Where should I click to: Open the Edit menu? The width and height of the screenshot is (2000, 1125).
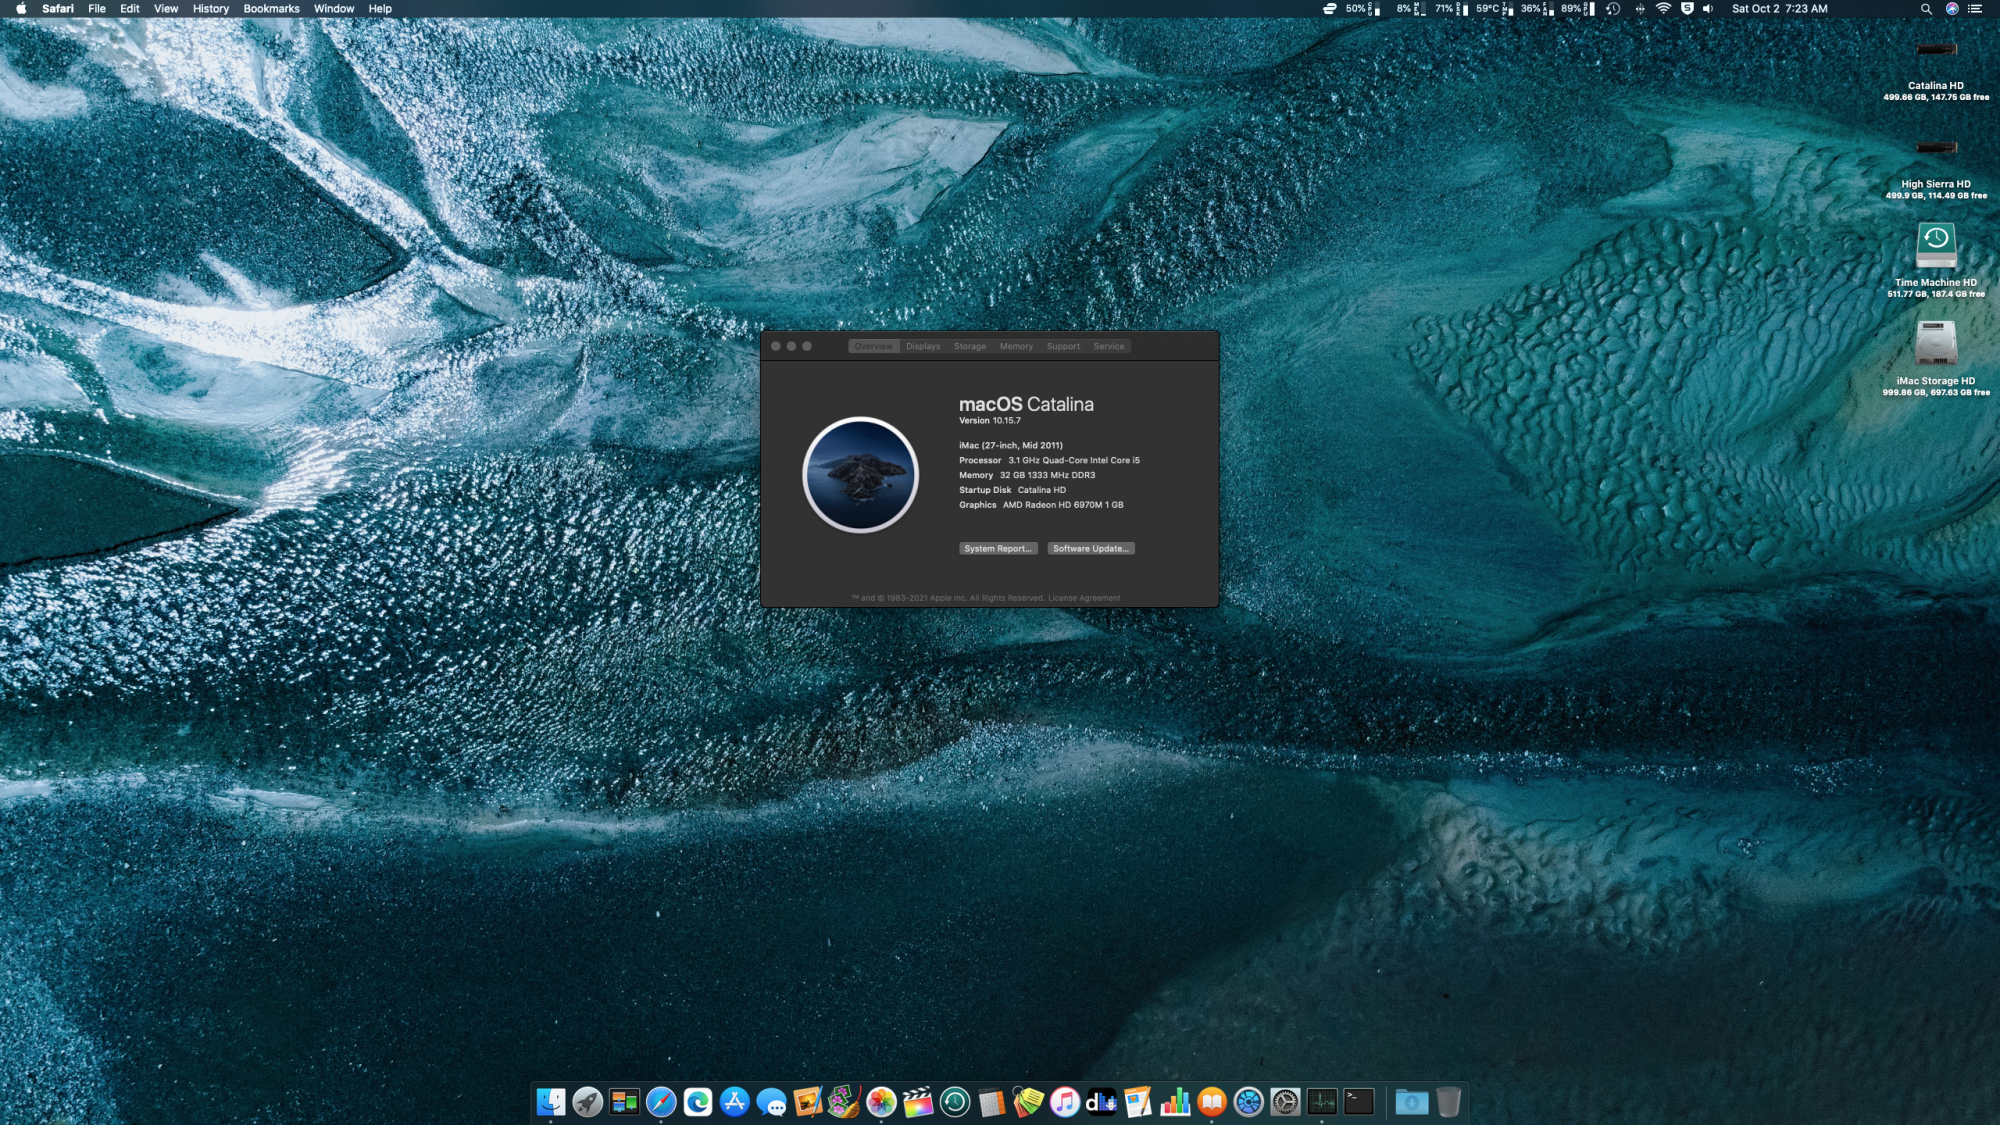(130, 9)
